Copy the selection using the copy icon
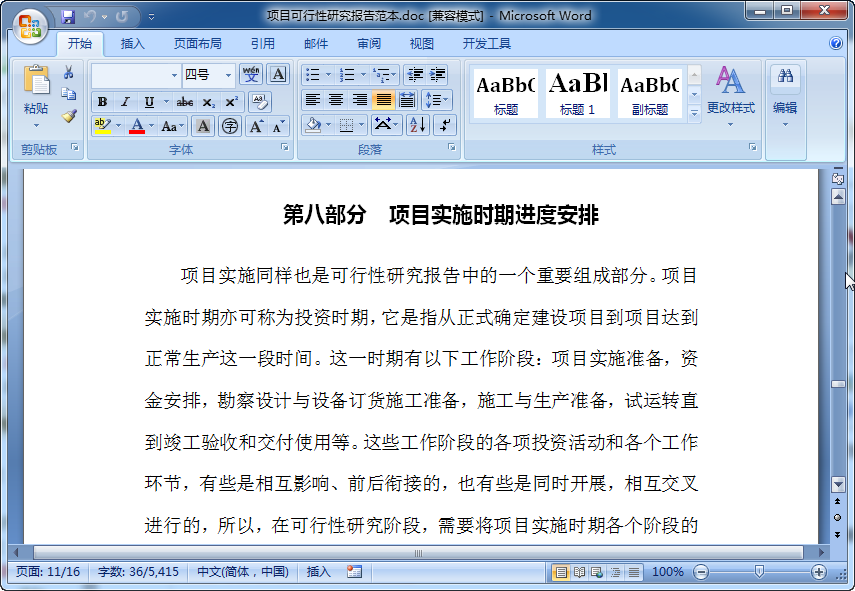The height and width of the screenshot is (591, 855). (68, 94)
